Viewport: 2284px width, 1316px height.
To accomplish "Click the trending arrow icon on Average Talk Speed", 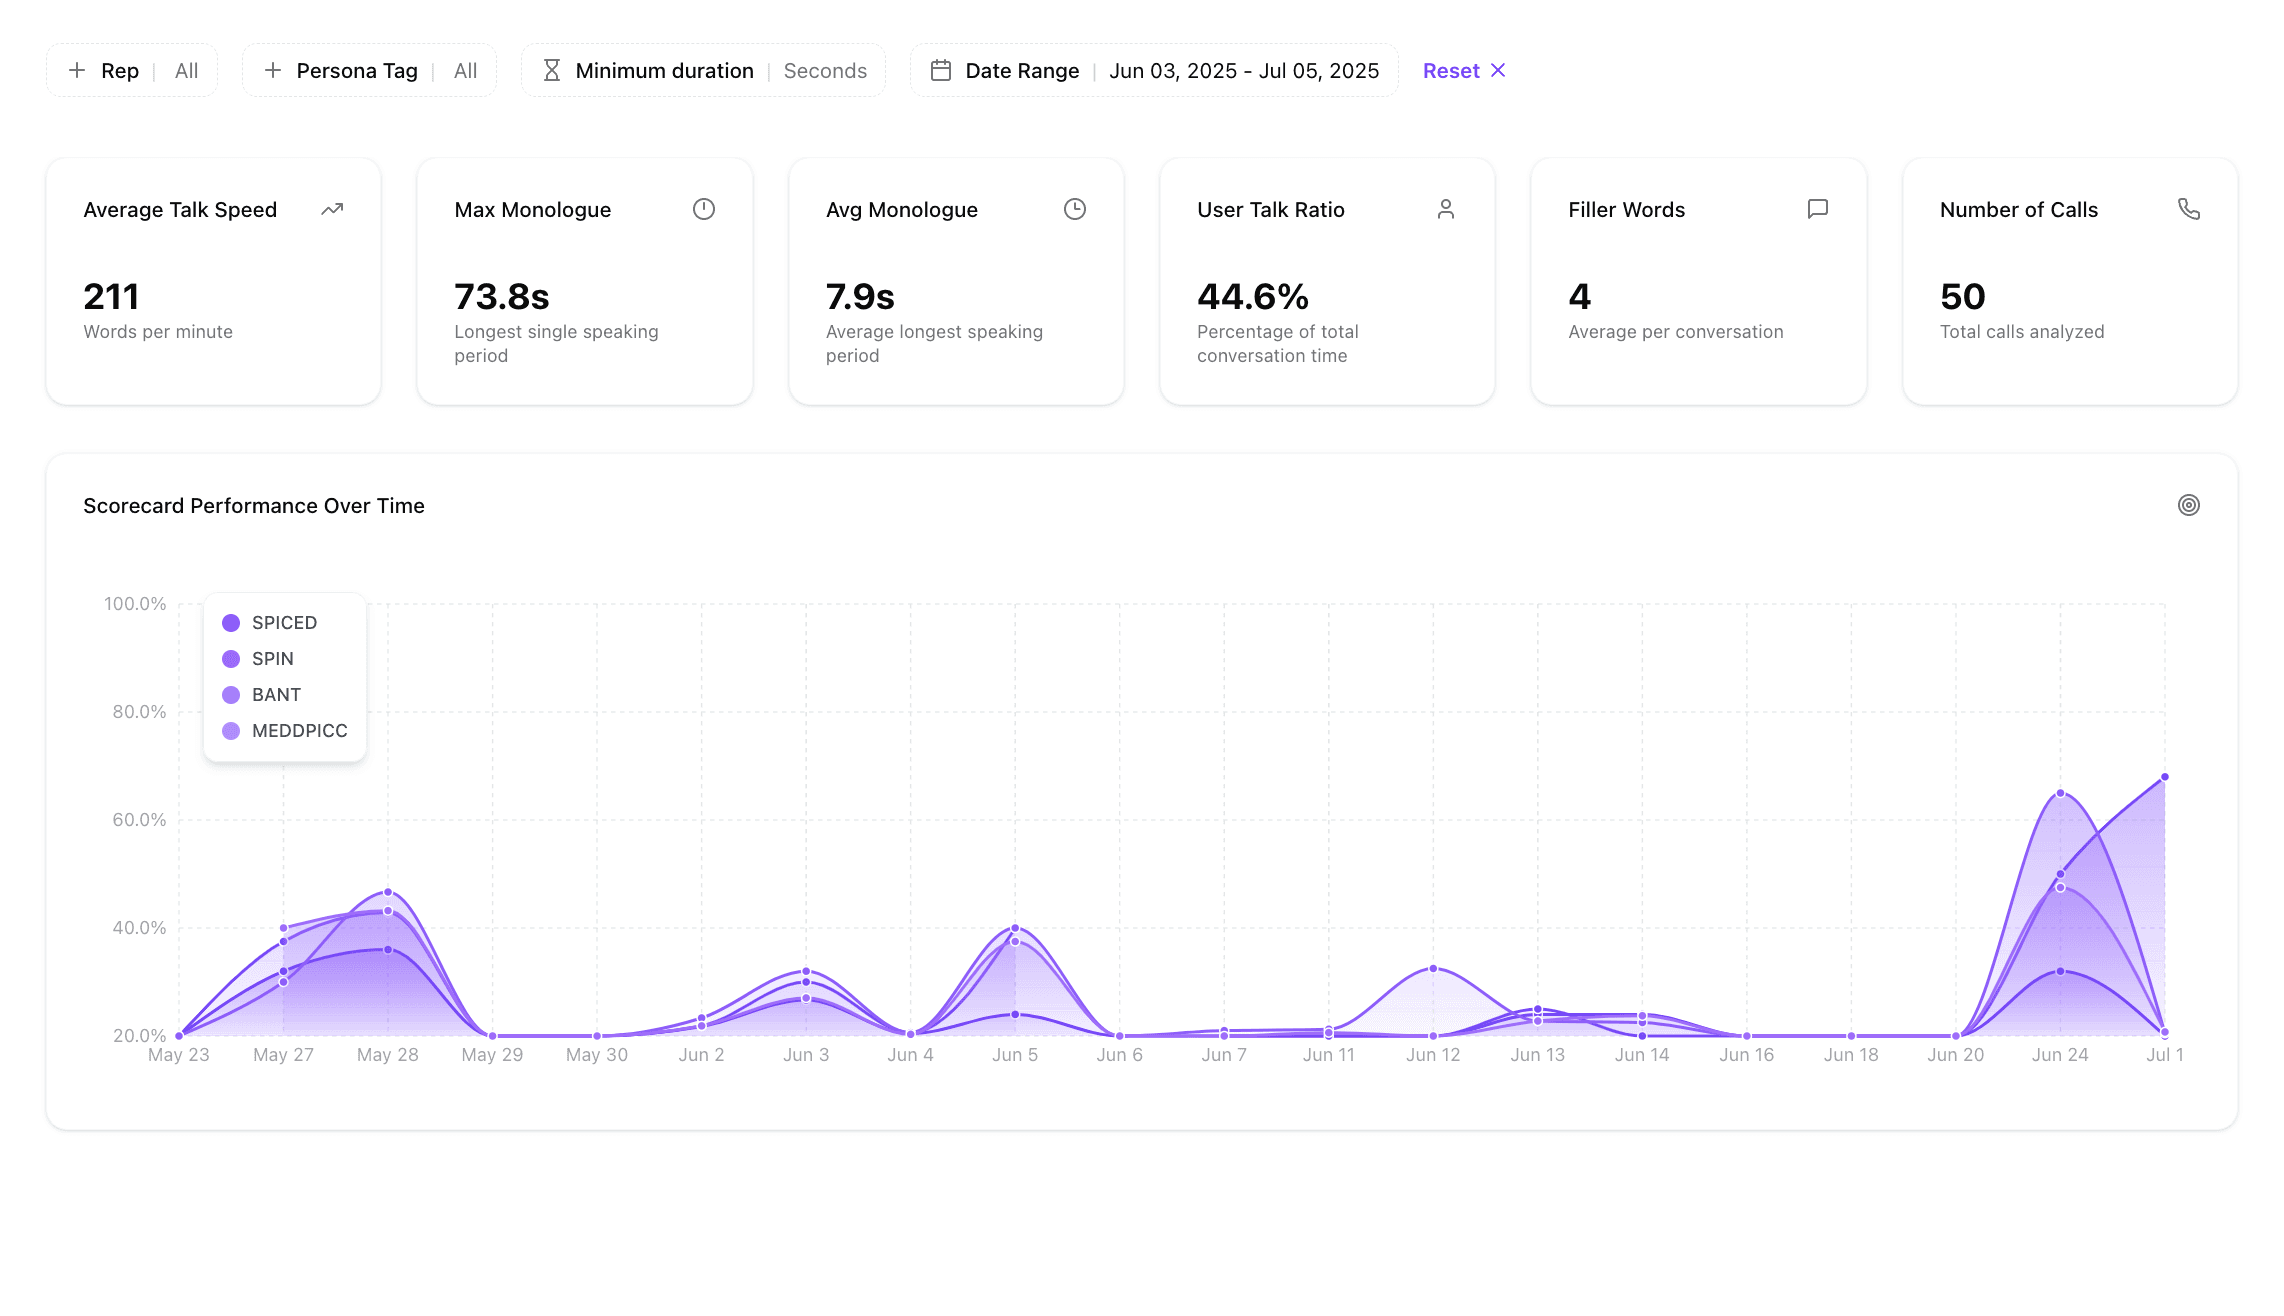I will pyautogui.click(x=332, y=209).
